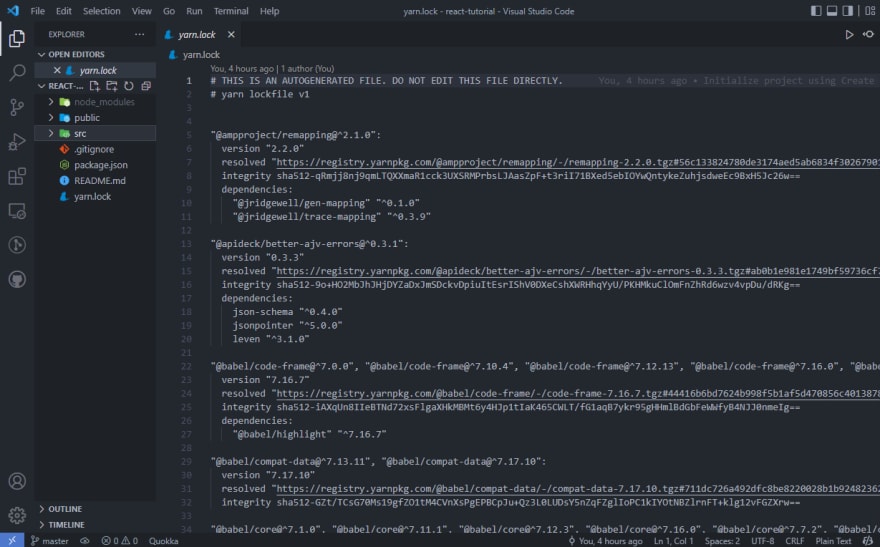Open the apideck better-ajv-errors registry URL
Viewport: 880px width, 547px height.
578,271
